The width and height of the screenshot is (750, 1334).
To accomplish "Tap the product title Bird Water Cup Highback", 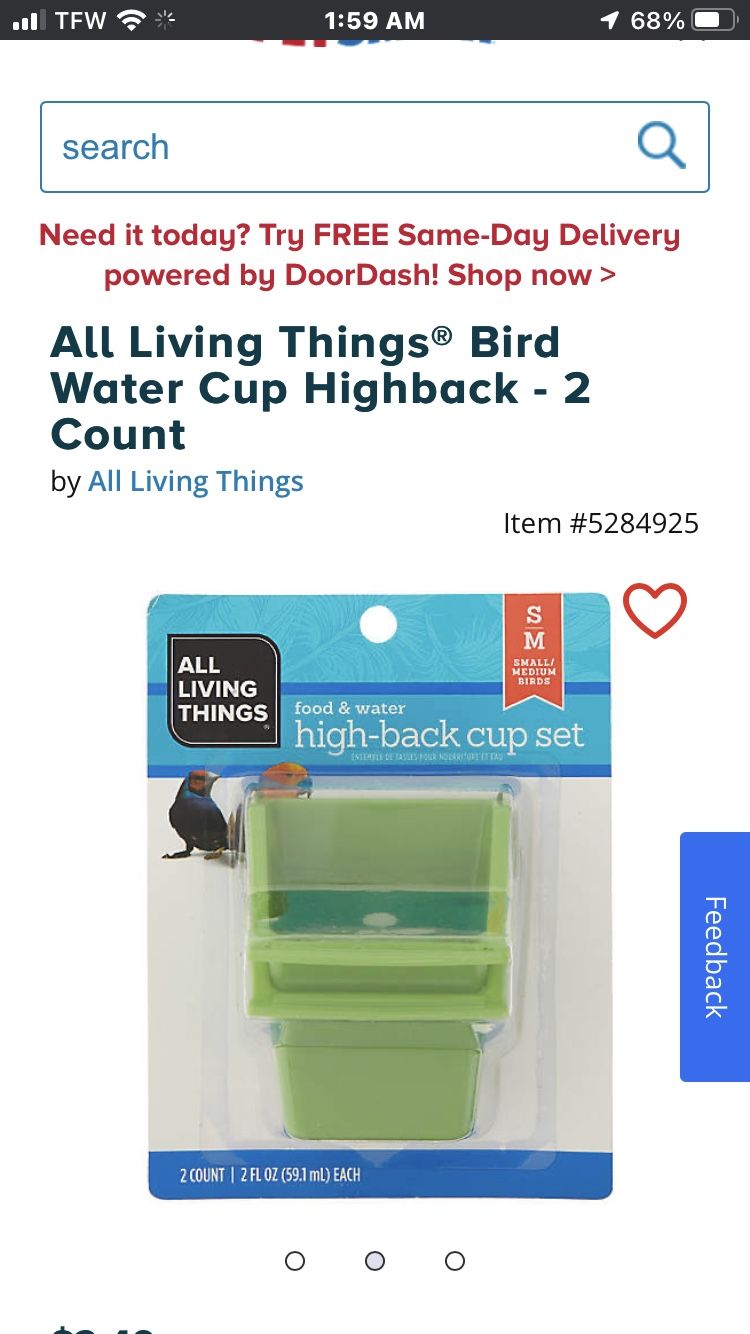I will pos(320,388).
